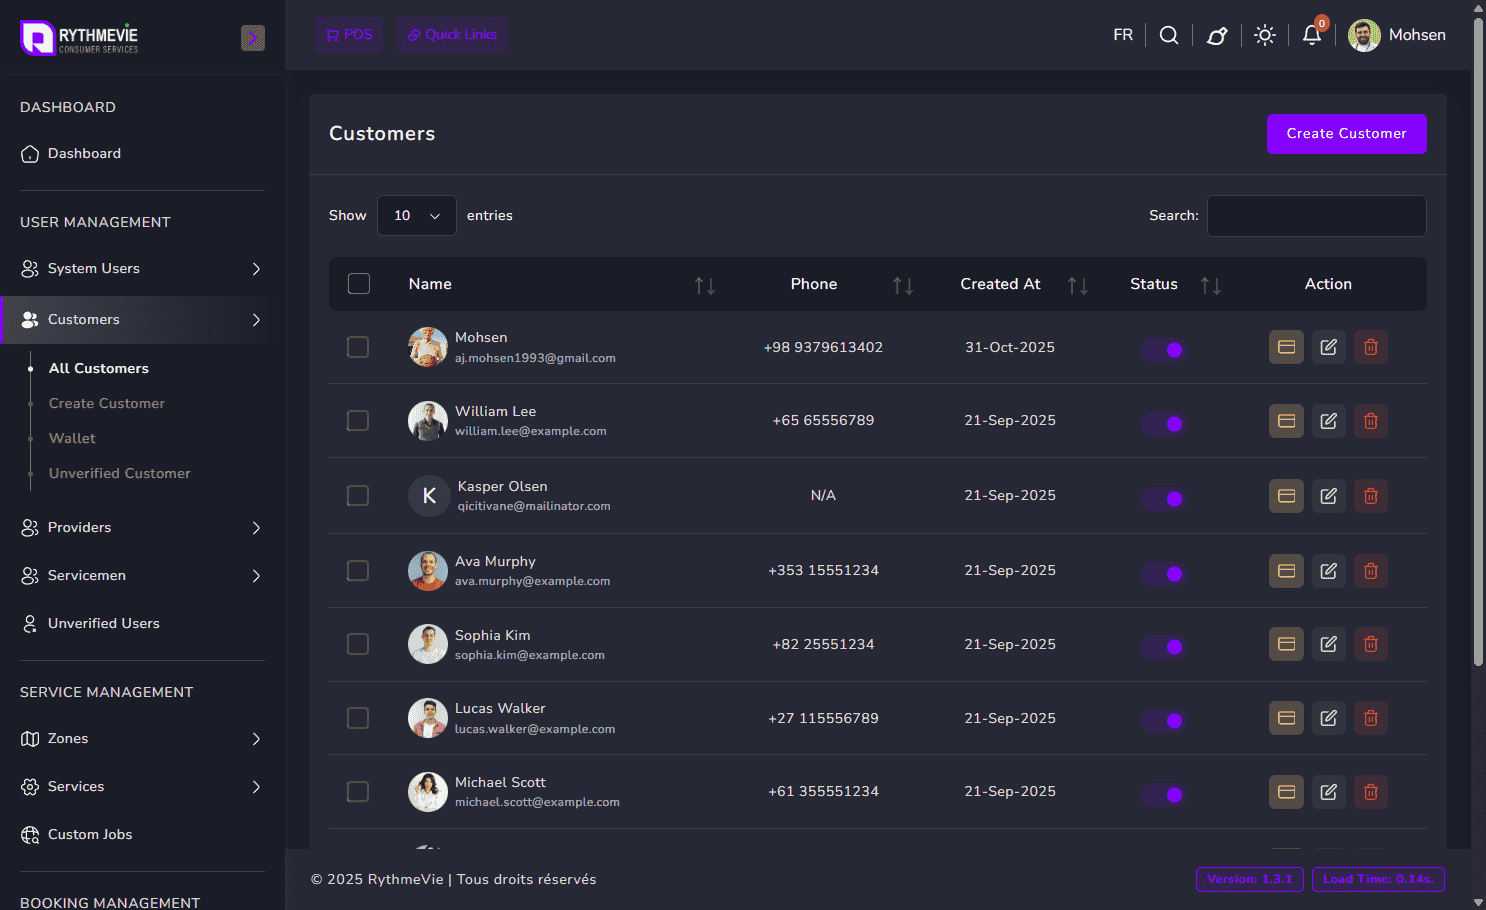
Task: Focus the Search input field
Action: (x=1317, y=216)
